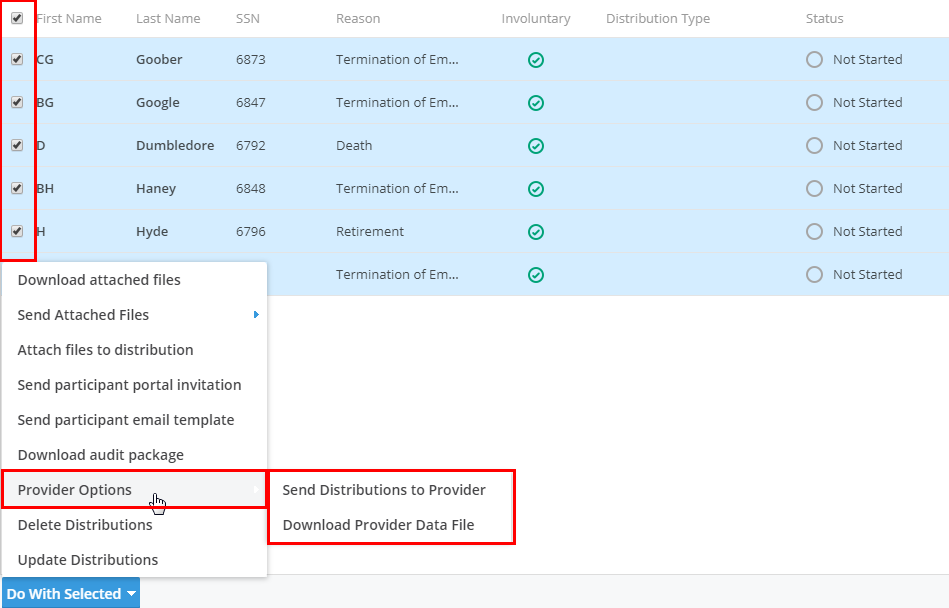Open the Do With Selected dropdown

71,593
